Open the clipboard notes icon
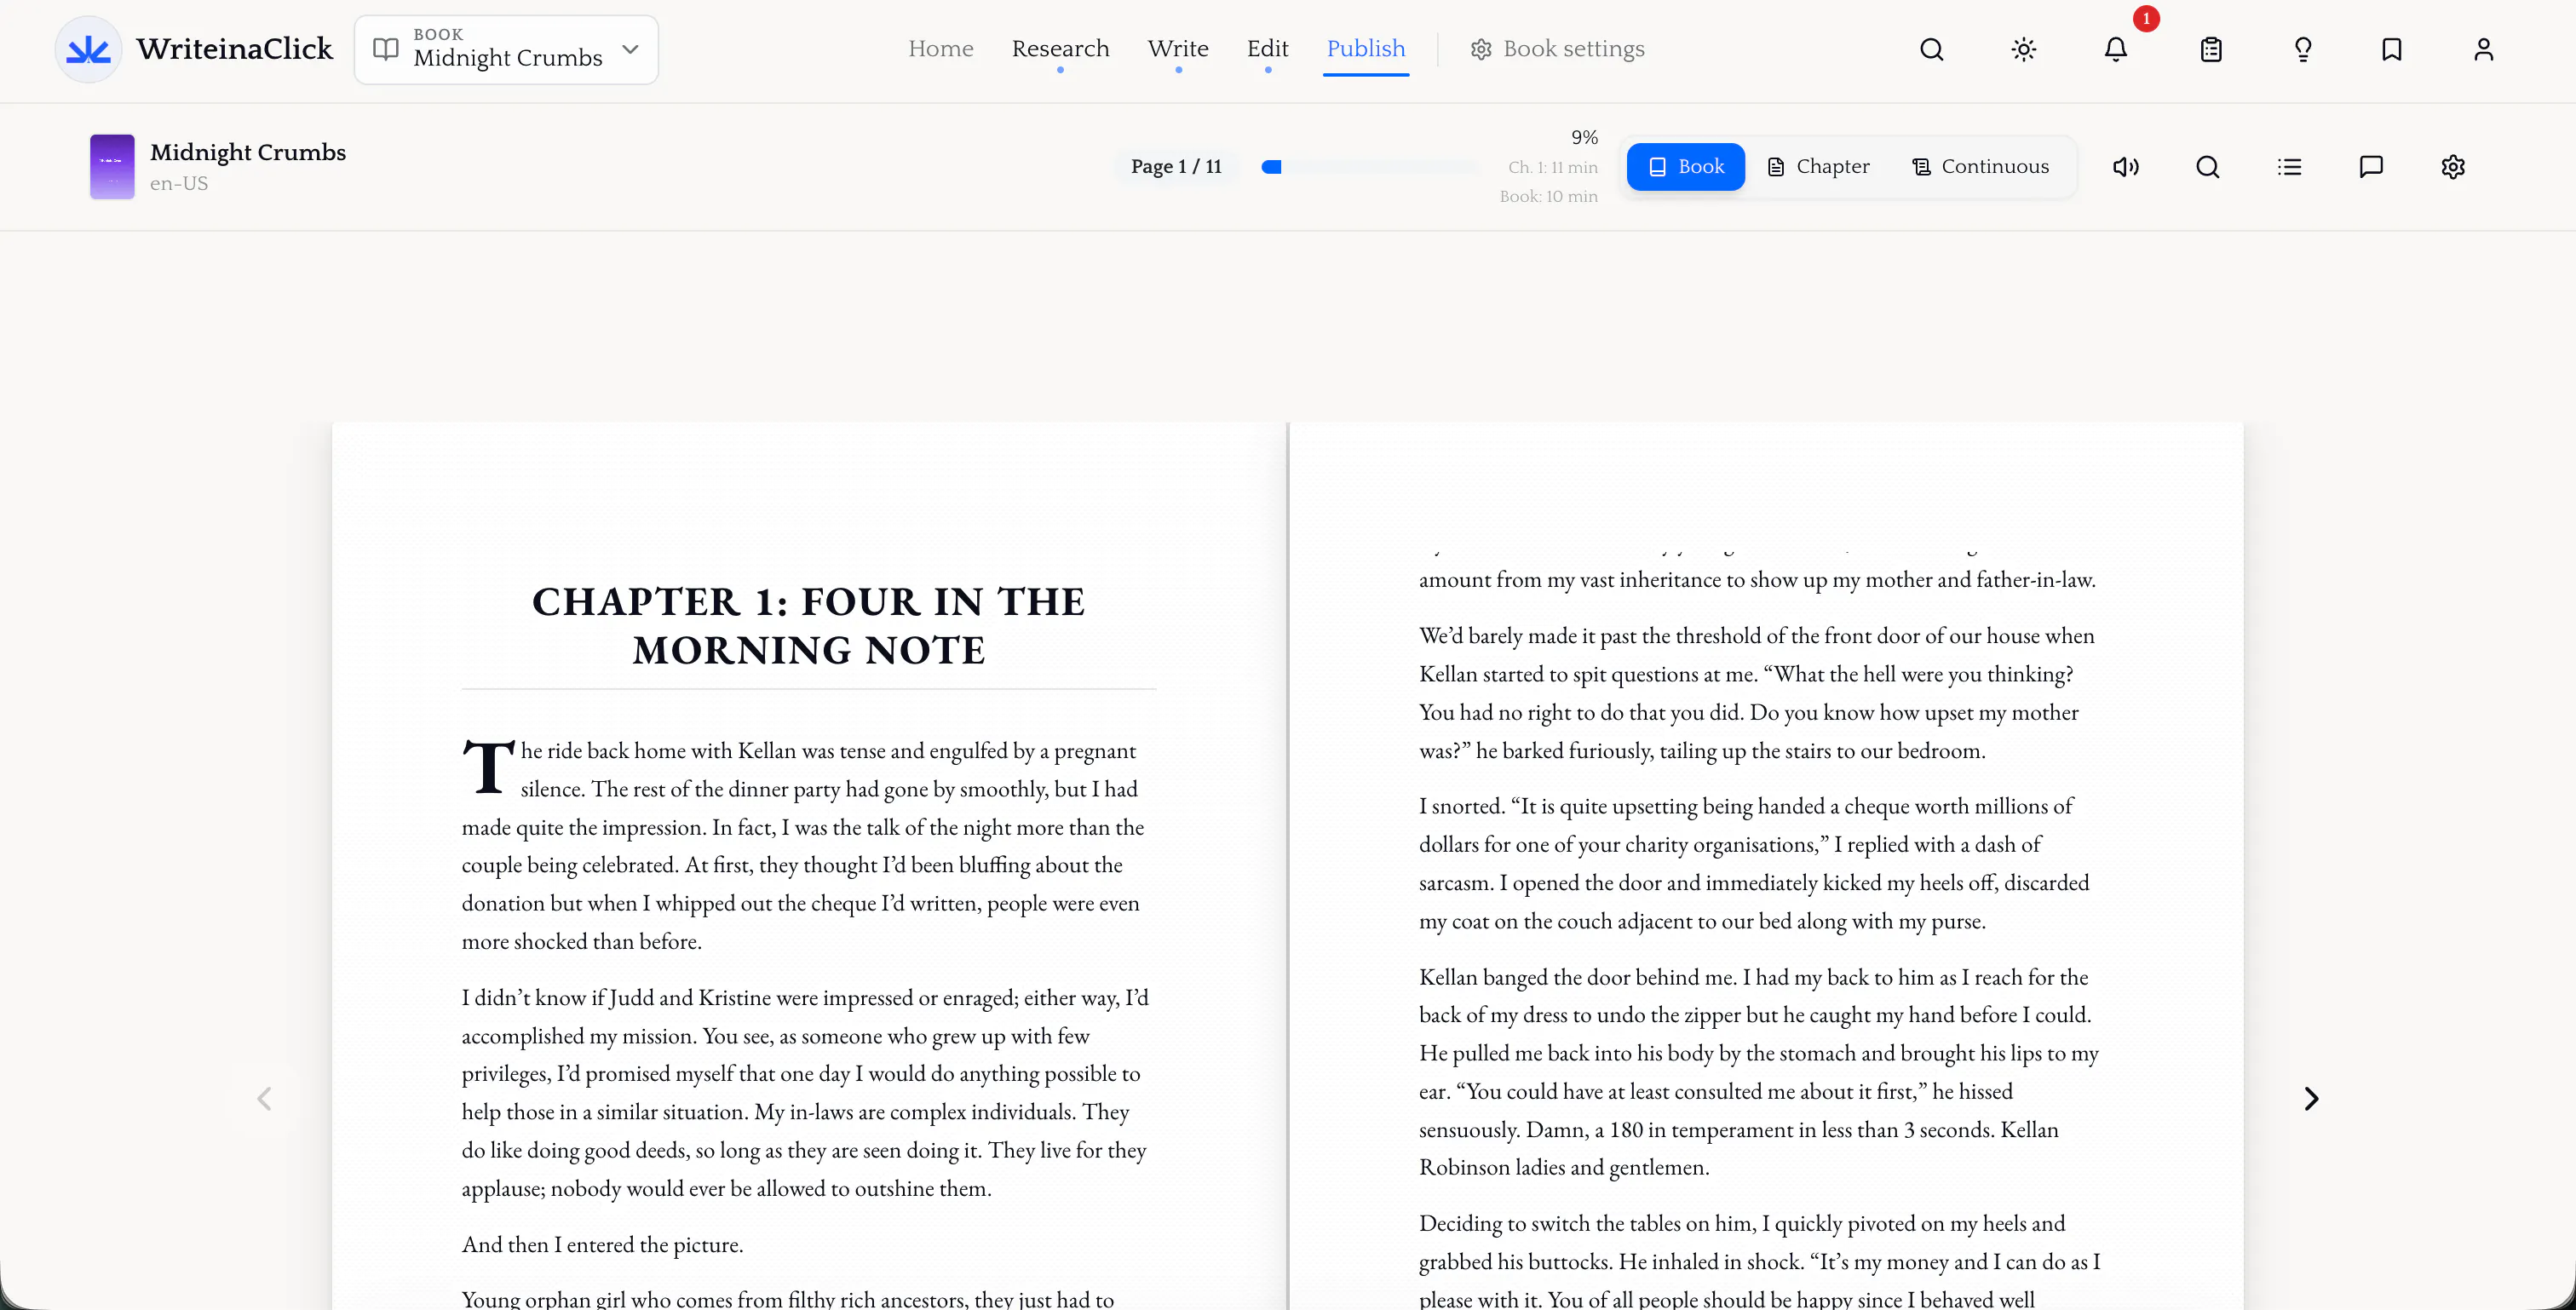 tap(2211, 49)
